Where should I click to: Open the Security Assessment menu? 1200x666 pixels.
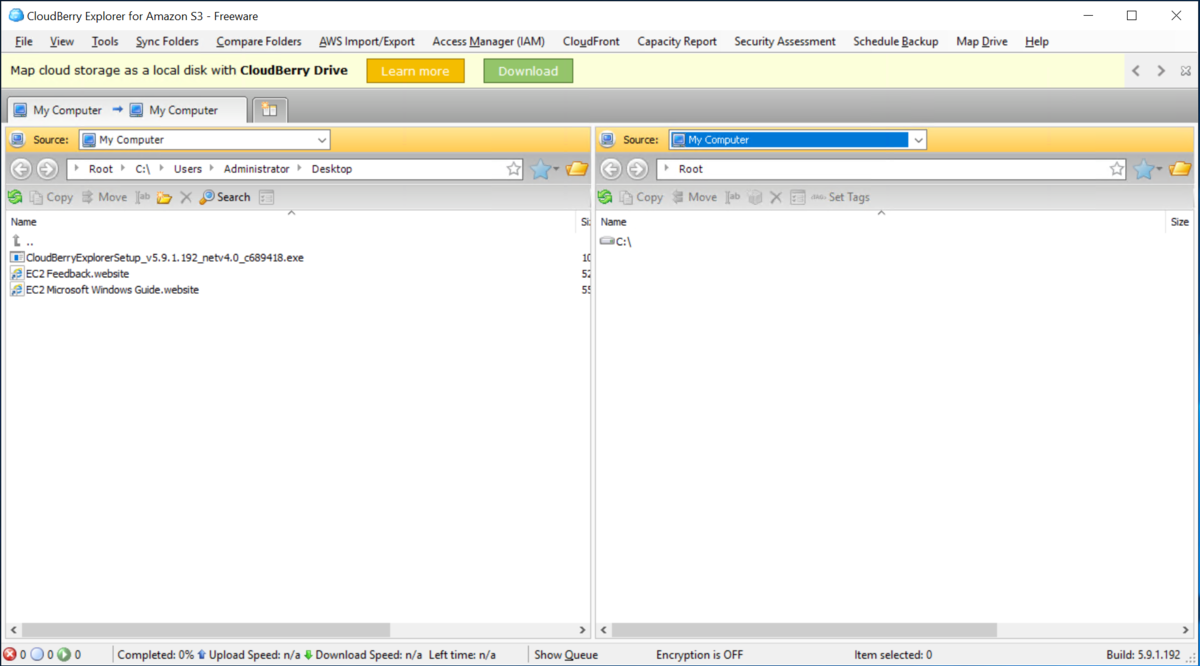click(785, 41)
